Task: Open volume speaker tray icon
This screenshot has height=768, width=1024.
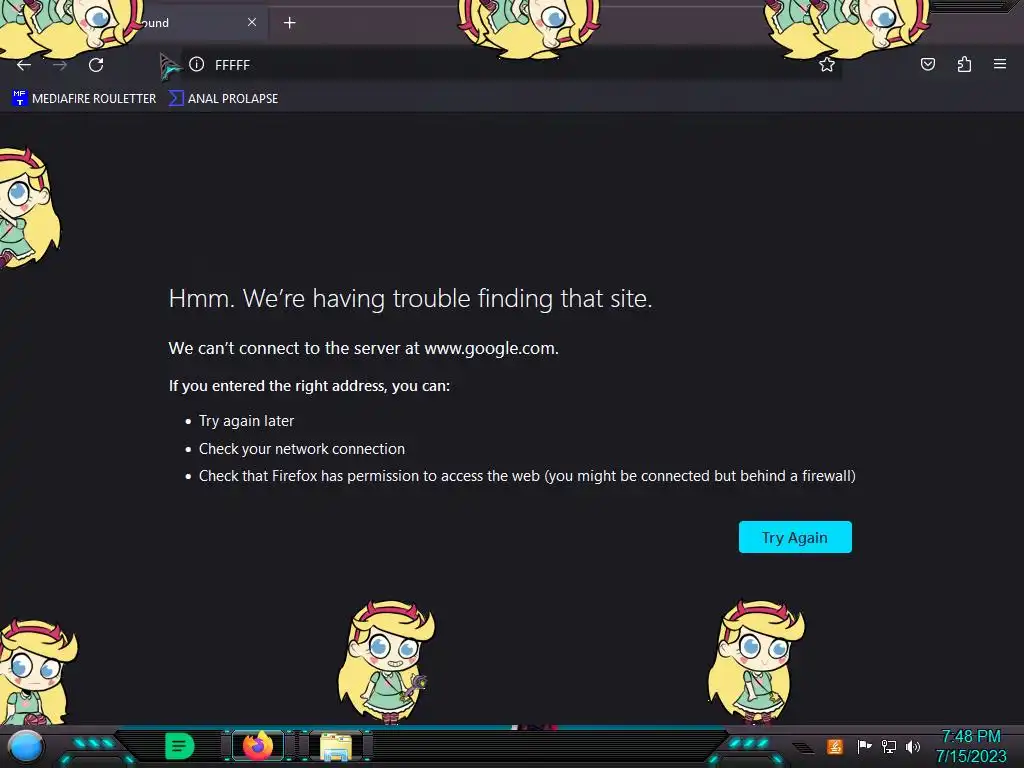Action: (913, 746)
